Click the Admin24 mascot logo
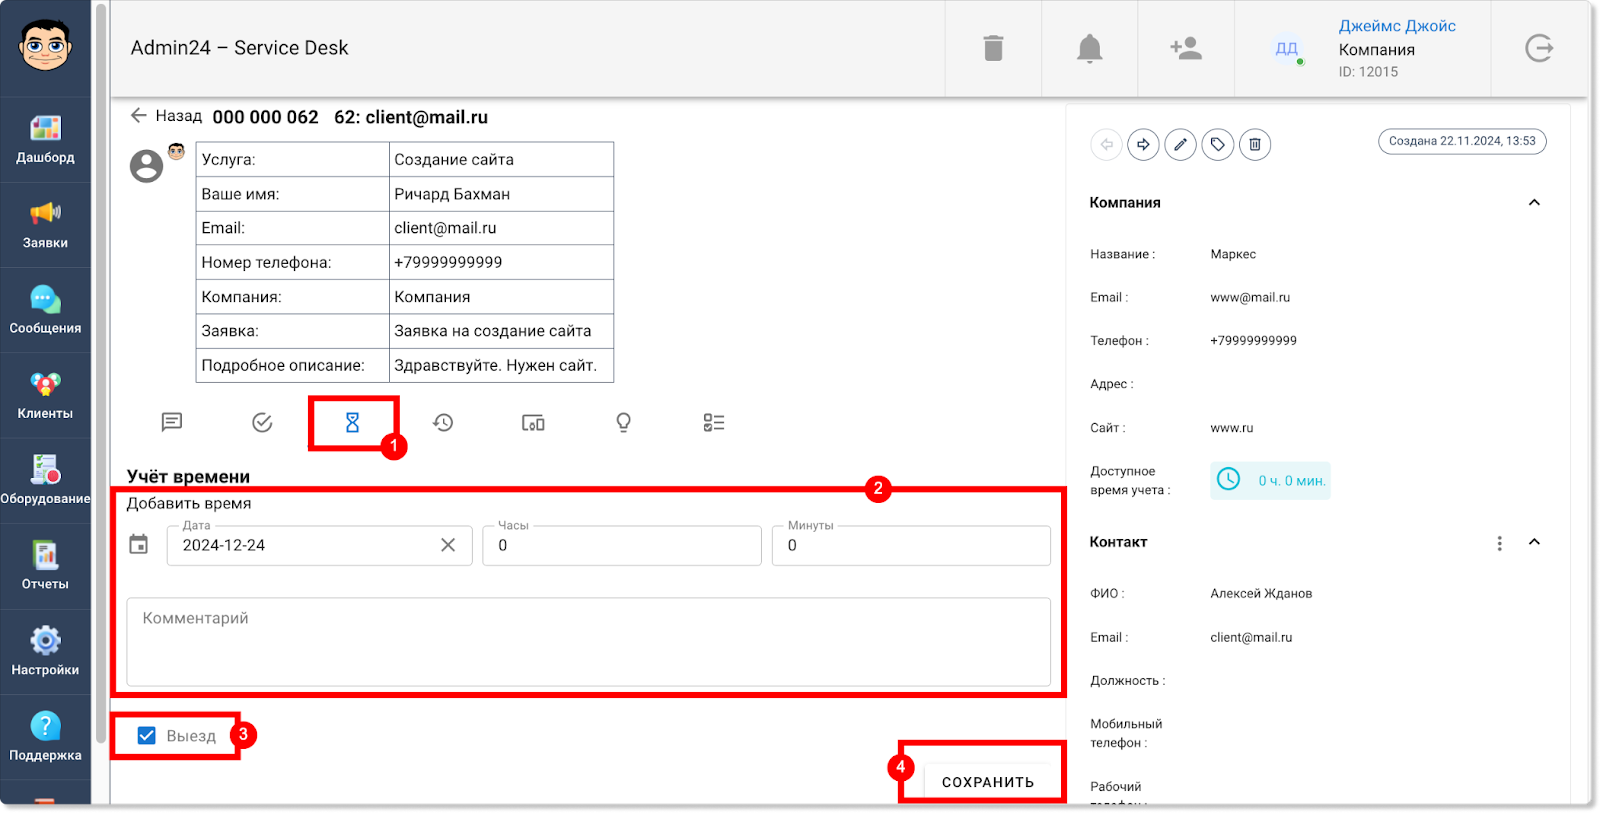The width and height of the screenshot is (1600, 813). 45,45
